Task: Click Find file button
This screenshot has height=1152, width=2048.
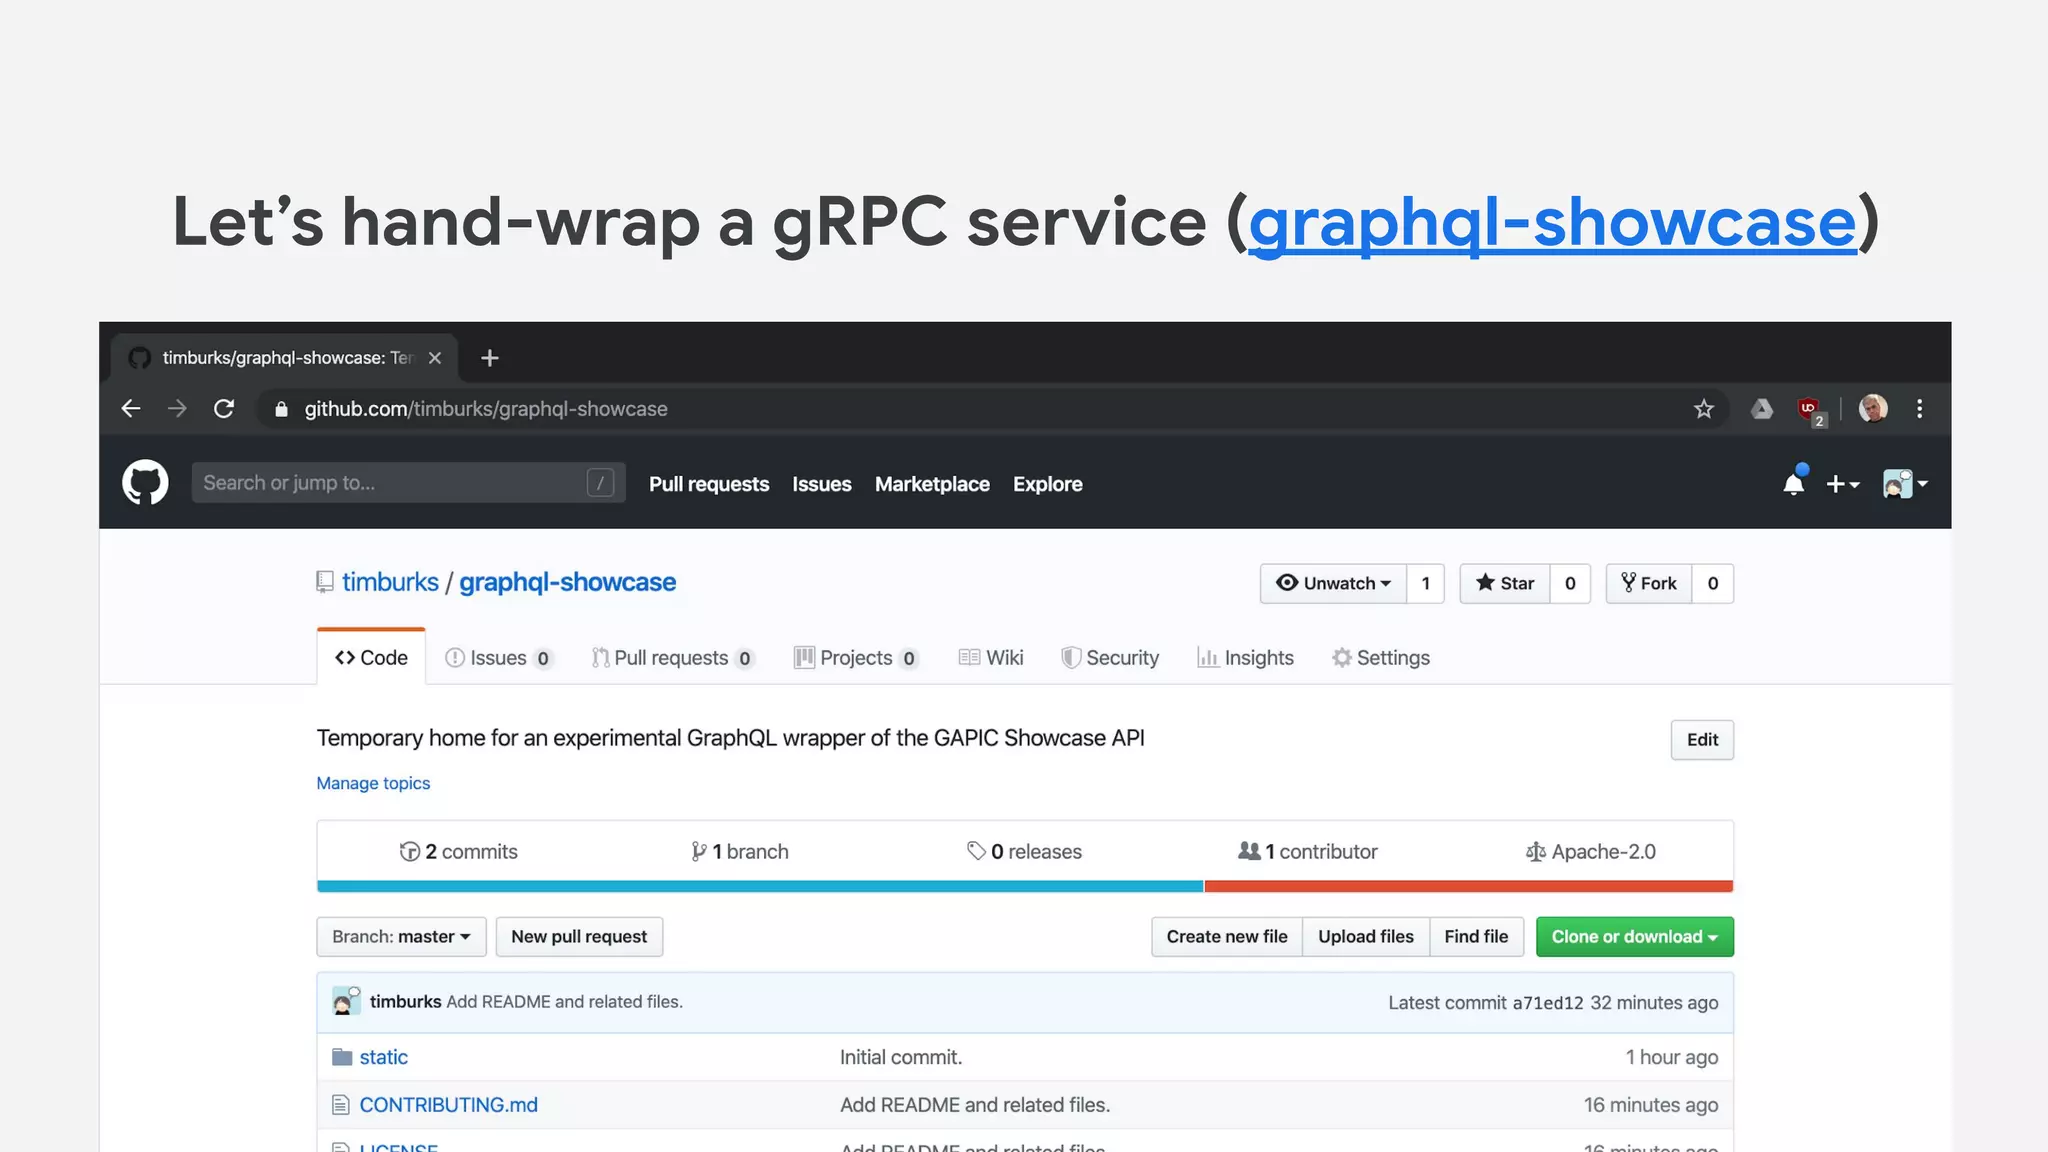Action: (1476, 937)
